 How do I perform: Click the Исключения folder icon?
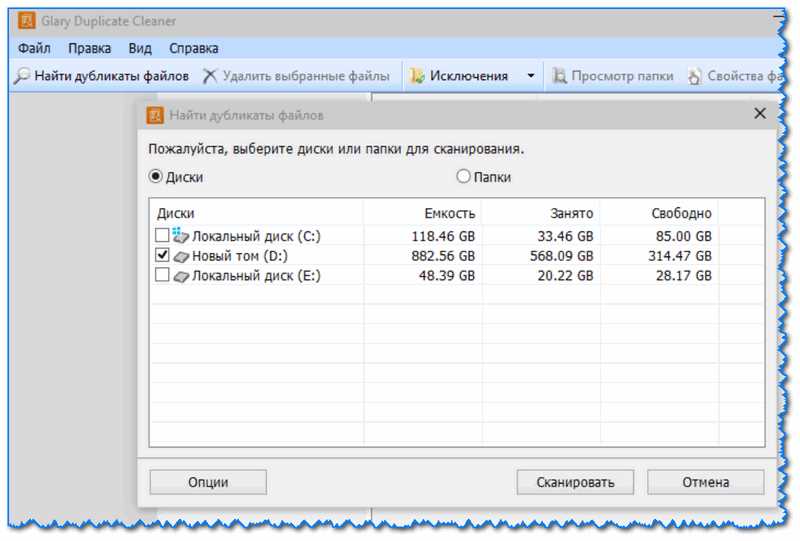417,76
